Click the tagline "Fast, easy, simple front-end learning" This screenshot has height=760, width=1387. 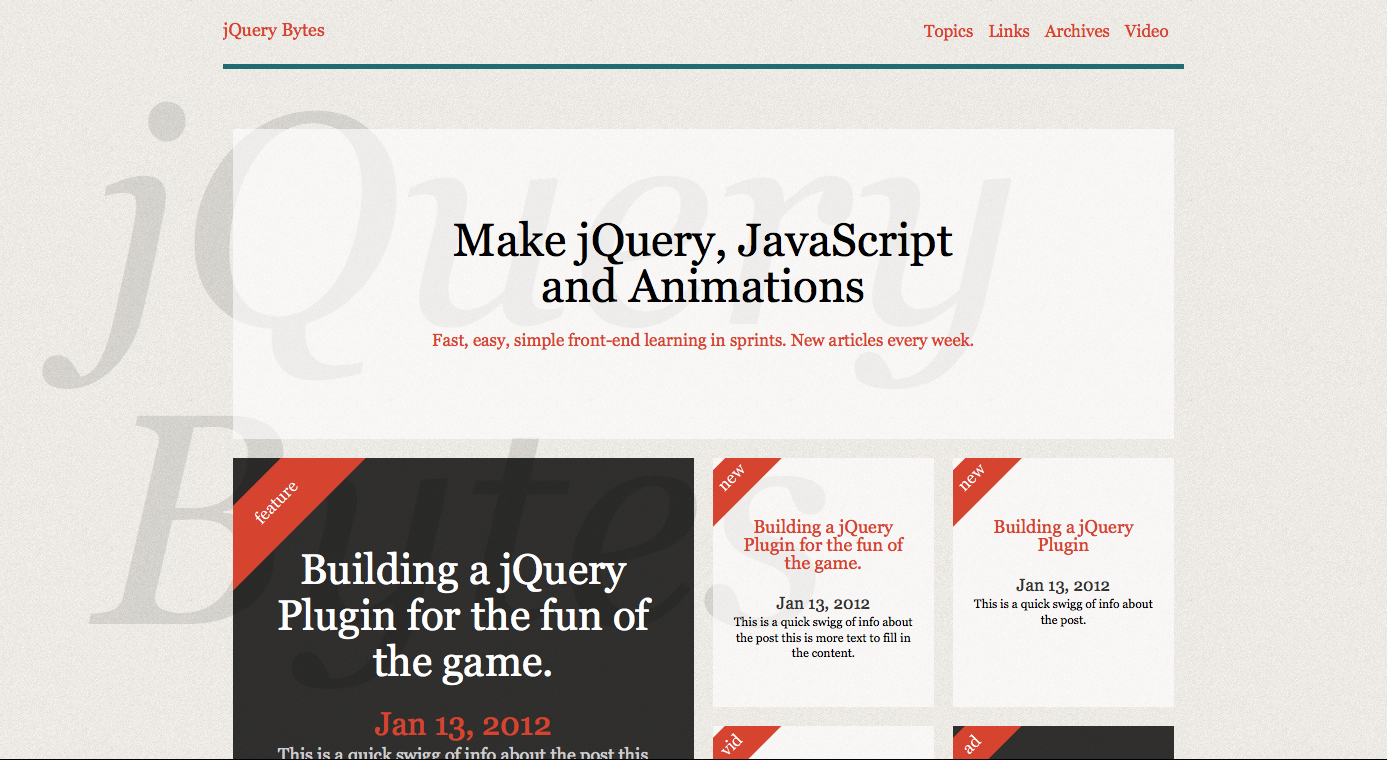pyautogui.click(x=703, y=340)
